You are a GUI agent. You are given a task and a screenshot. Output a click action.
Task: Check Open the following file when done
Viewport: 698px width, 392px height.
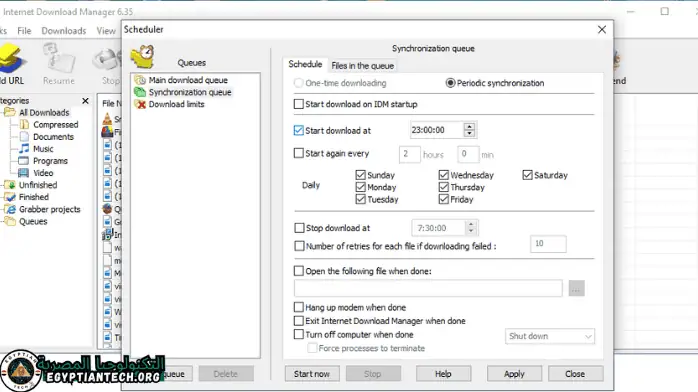click(299, 271)
